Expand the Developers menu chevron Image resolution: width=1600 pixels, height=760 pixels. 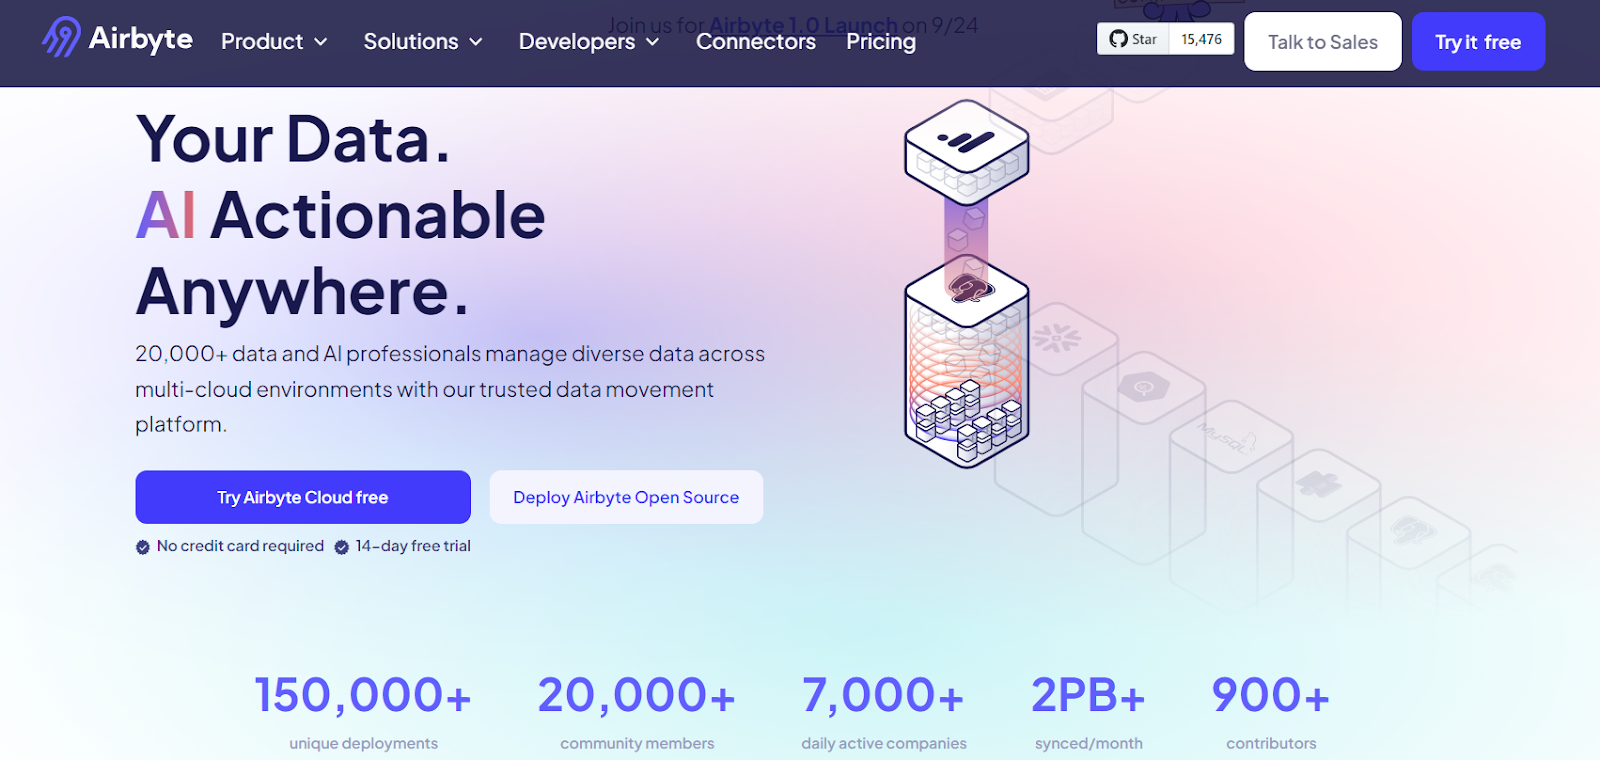click(652, 42)
